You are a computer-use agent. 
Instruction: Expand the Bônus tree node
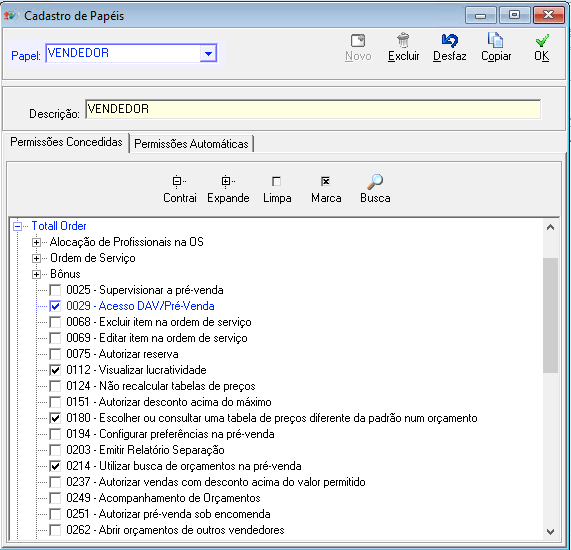point(36,274)
